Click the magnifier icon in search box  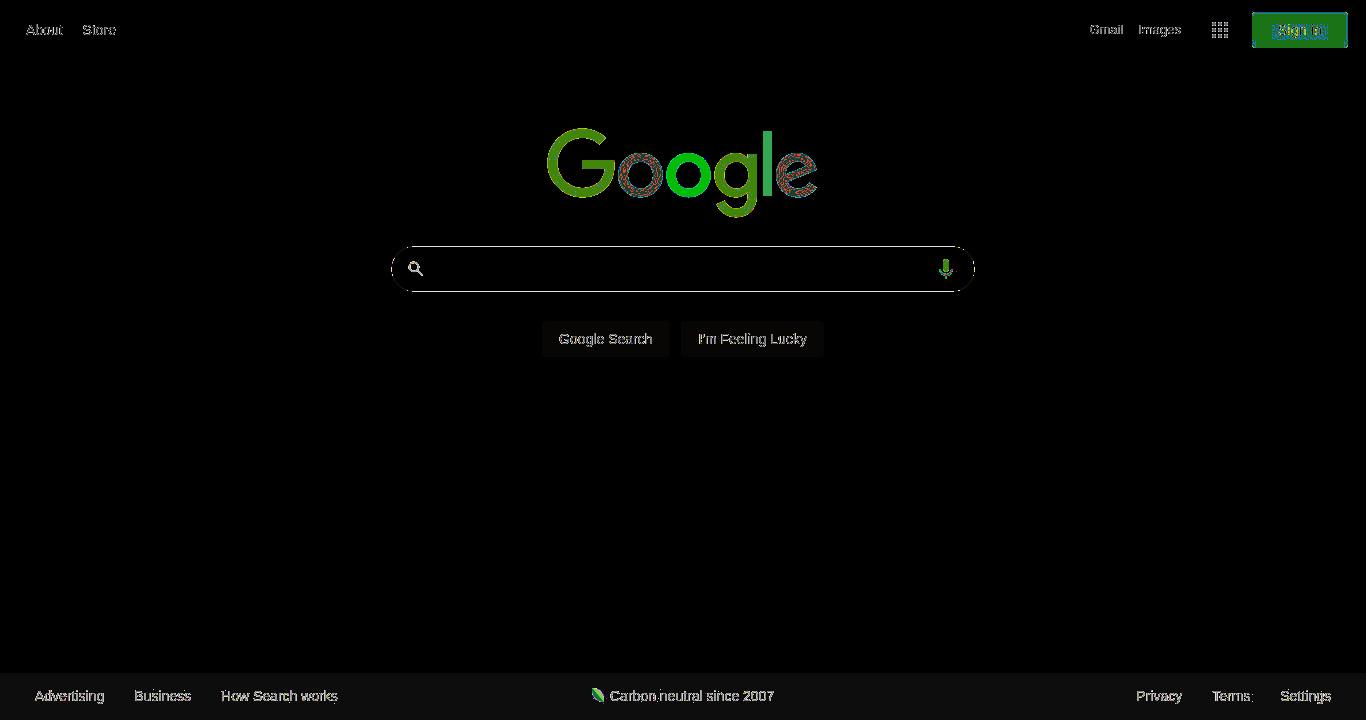coord(416,268)
